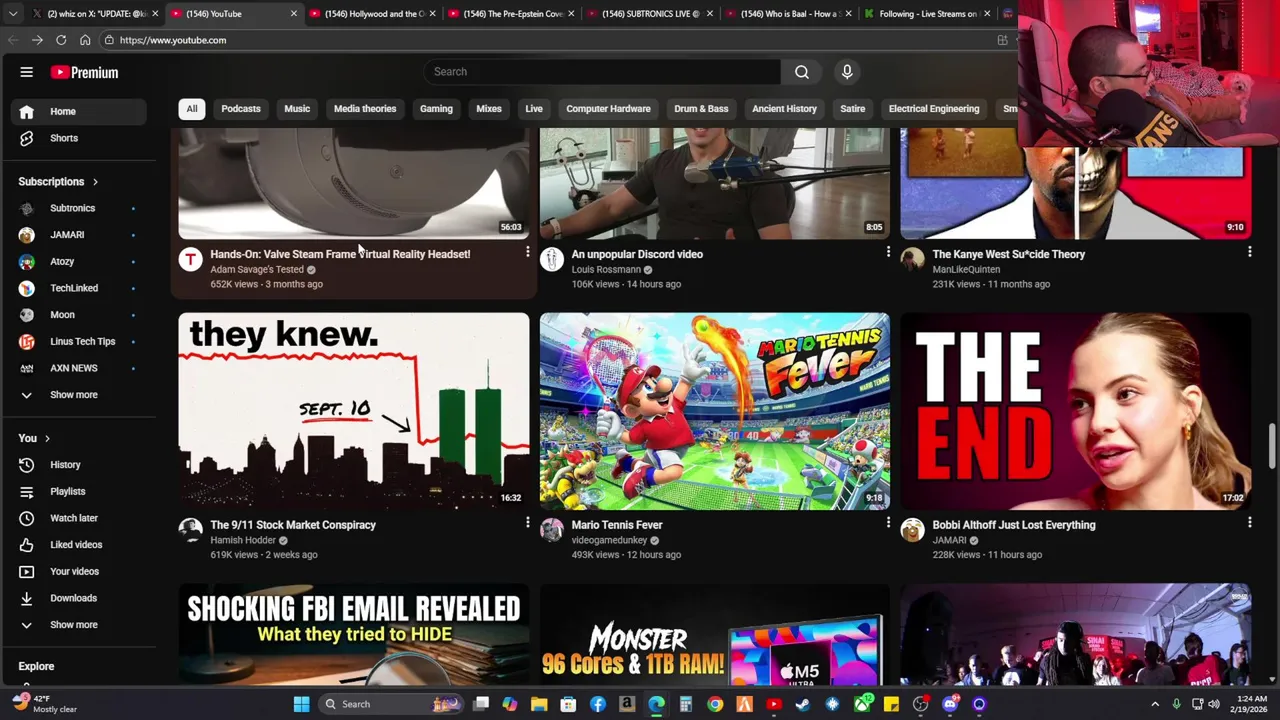The width and height of the screenshot is (1280, 720).
Task: Open the ManLikeQuinten channel name link
Action: tap(966, 269)
